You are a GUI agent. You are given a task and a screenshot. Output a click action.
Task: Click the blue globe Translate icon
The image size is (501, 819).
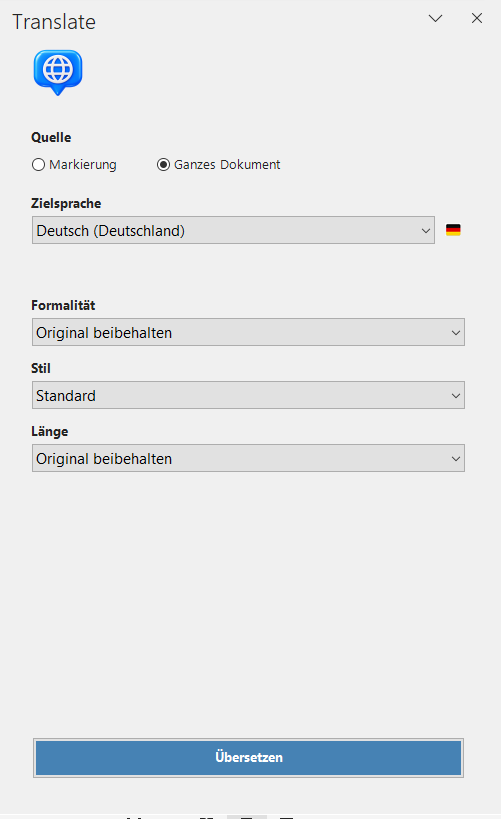tap(58, 72)
